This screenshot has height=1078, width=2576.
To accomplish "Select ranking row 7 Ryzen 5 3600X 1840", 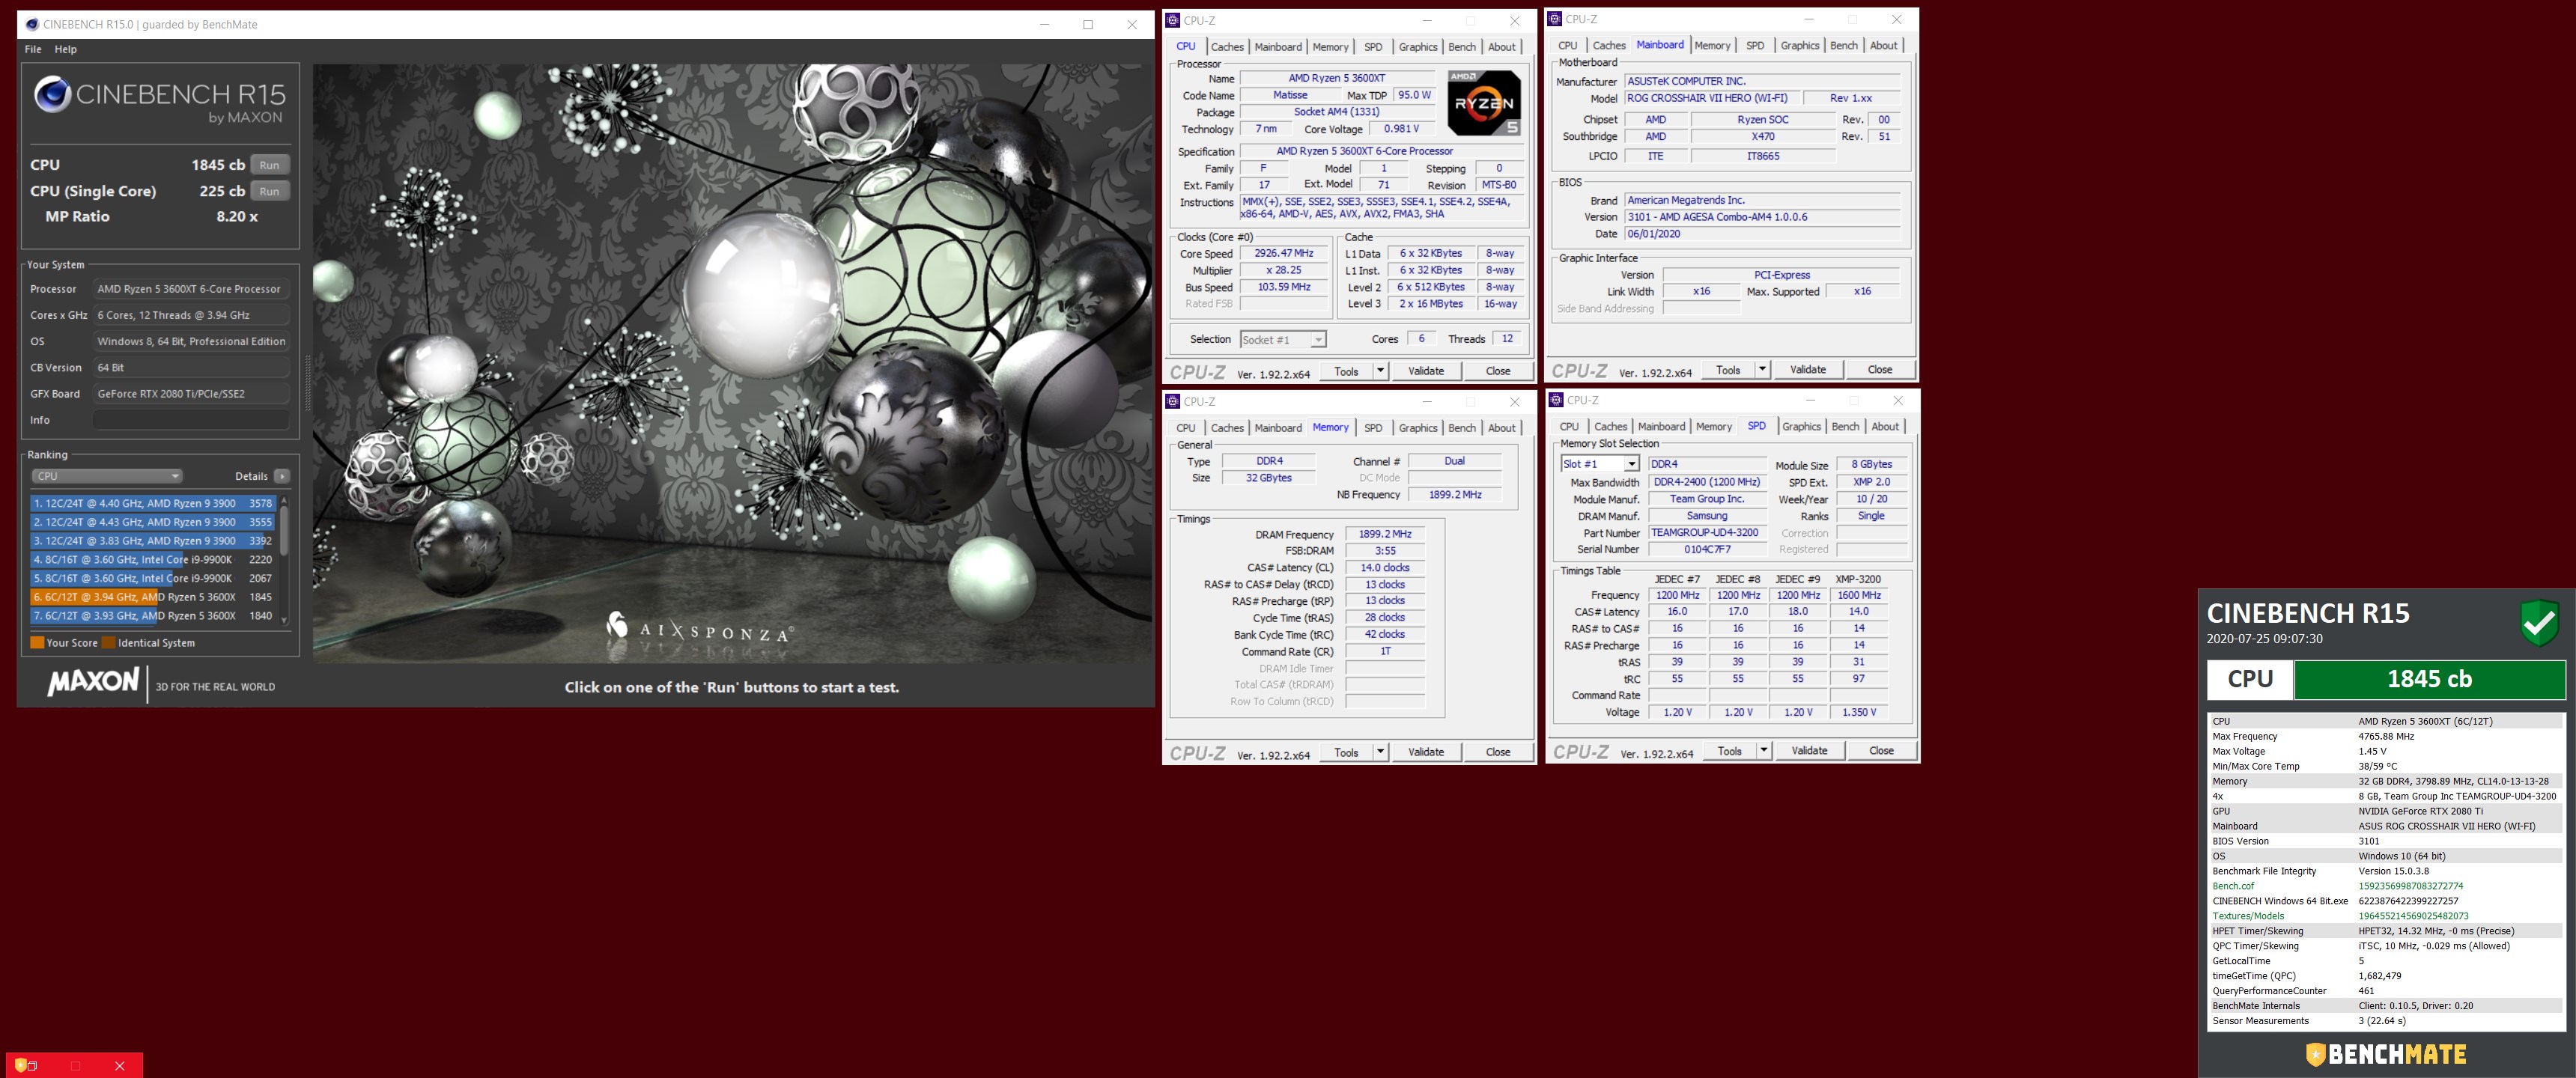I will click(153, 616).
